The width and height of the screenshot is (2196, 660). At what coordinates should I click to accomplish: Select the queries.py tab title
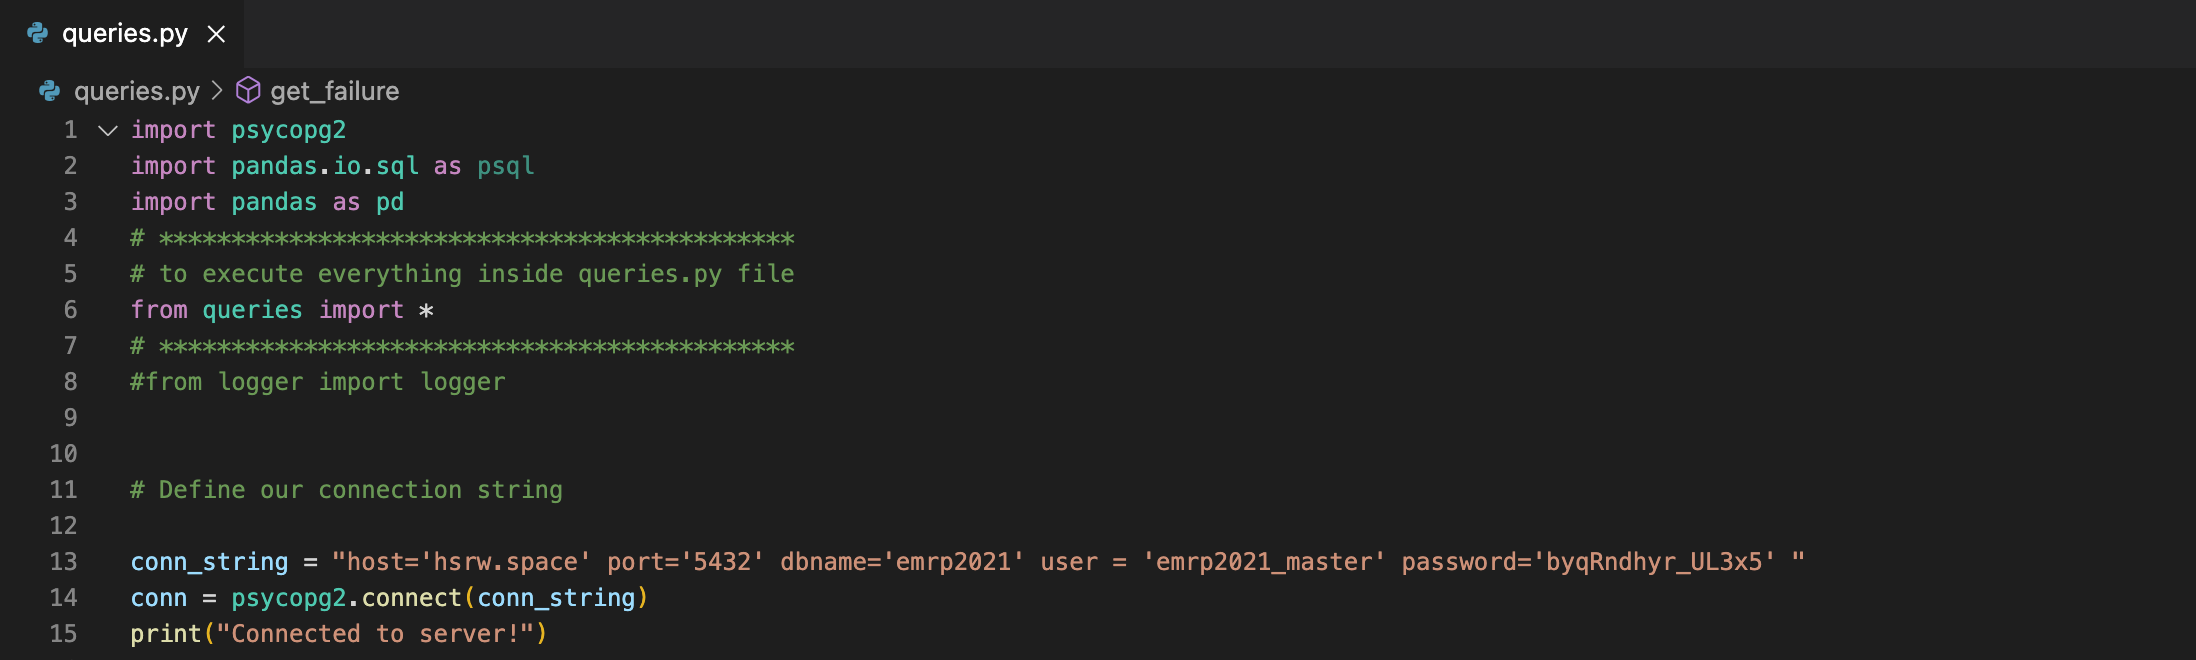click(124, 34)
